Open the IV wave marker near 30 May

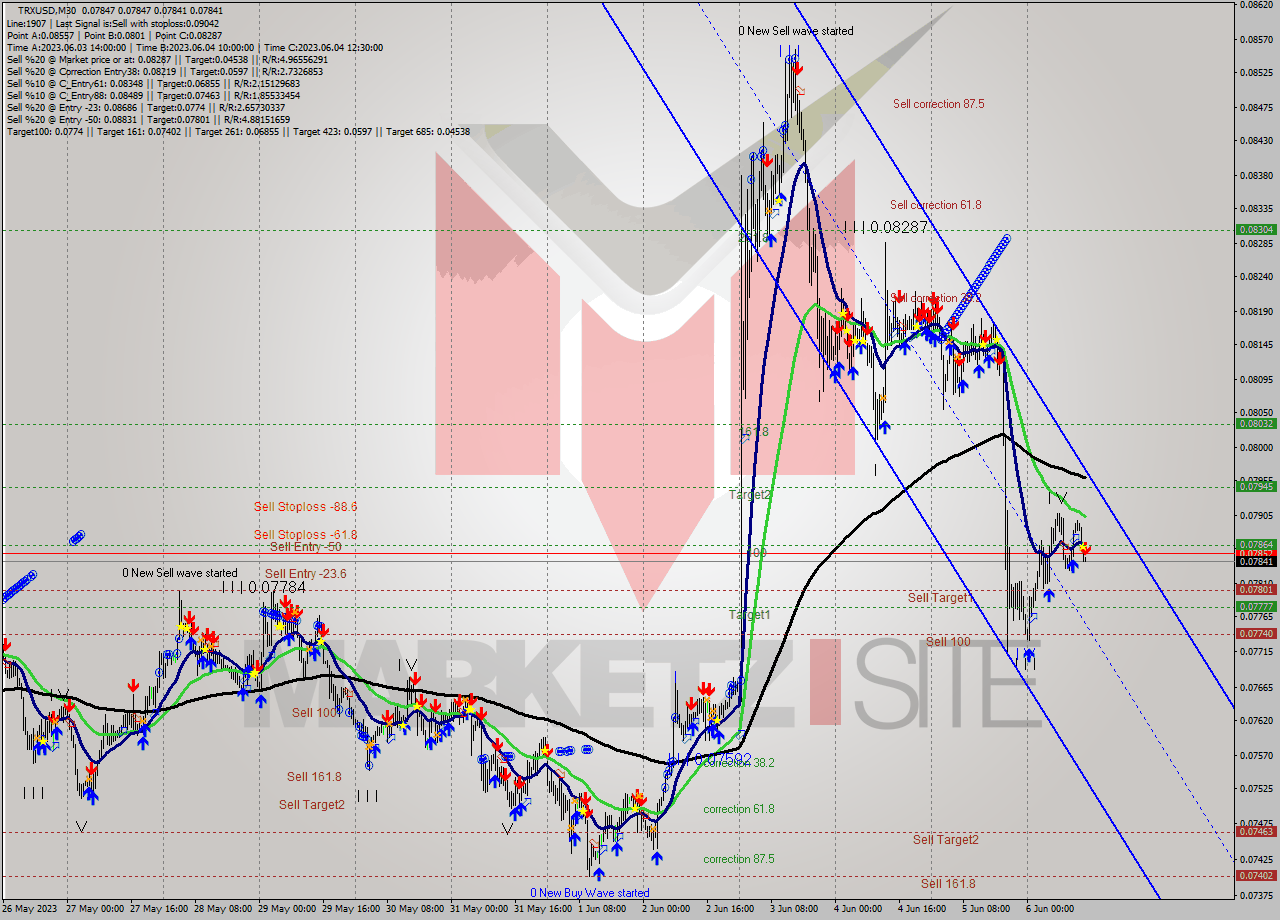tap(408, 666)
